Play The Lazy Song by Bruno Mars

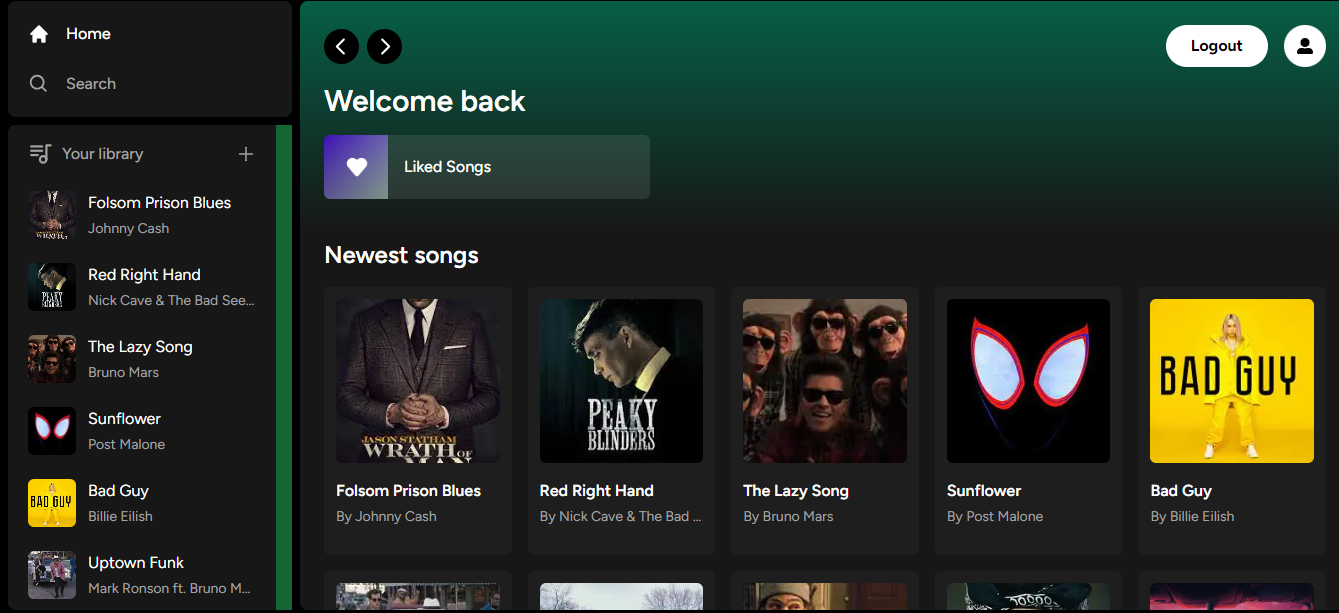click(824, 420)
